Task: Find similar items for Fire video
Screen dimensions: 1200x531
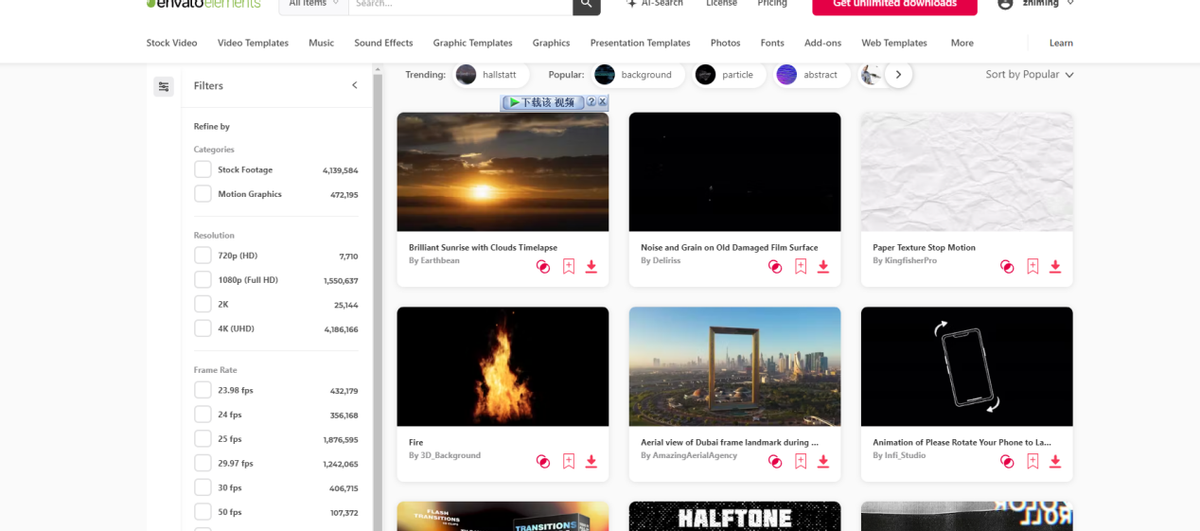Action: (x=543, y=461)
